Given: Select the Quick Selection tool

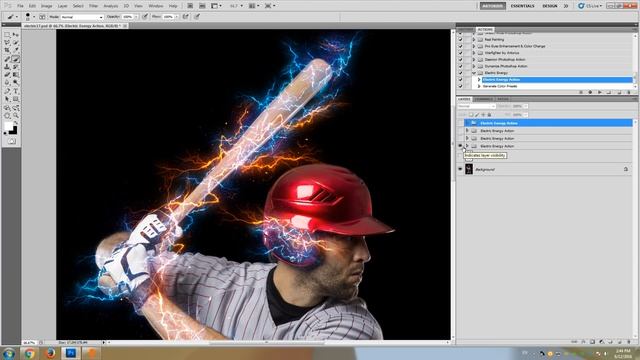Looking at the screenshot, I should (16, 43).
